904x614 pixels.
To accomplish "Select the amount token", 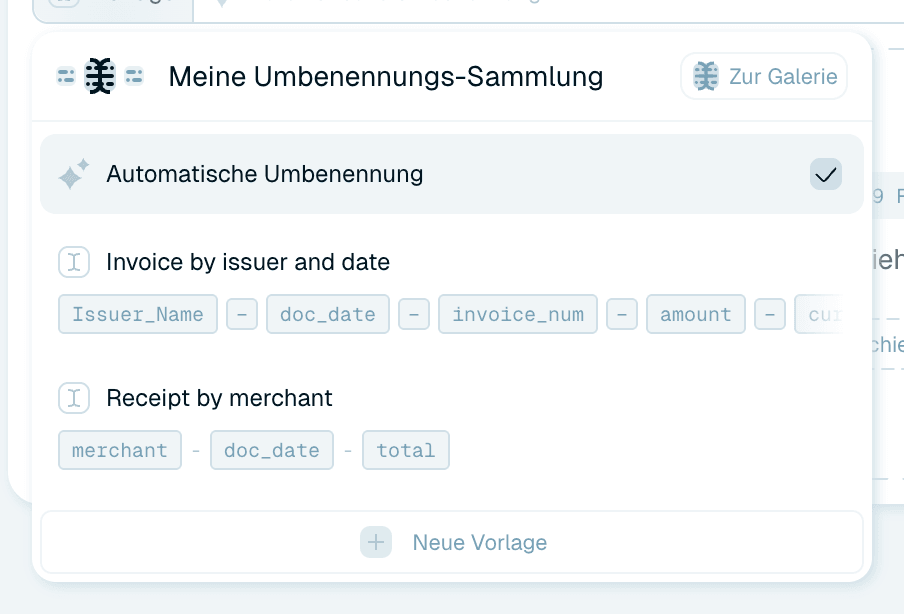I will point(696,314).
